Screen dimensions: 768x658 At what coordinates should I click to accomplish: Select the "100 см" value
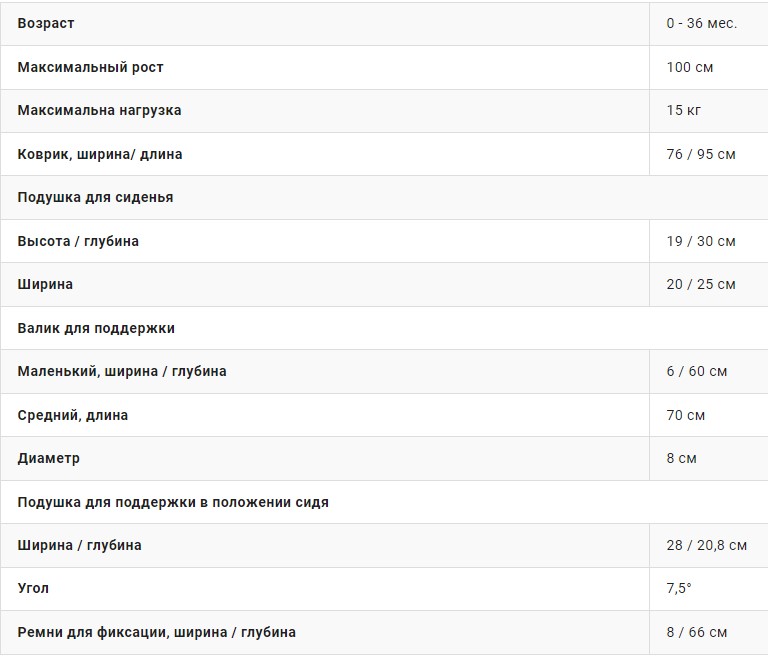(689, 67)
